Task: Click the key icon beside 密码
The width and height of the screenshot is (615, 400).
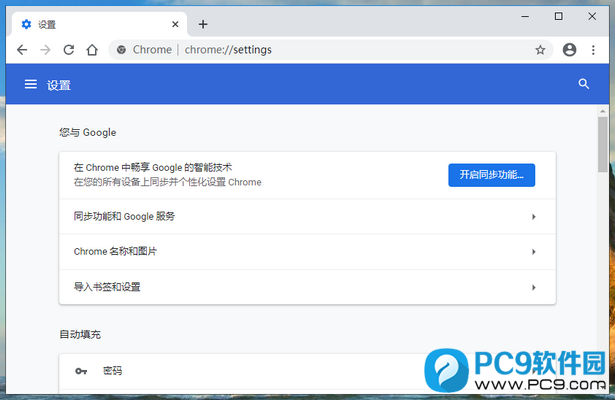Action: pos(81,371)
